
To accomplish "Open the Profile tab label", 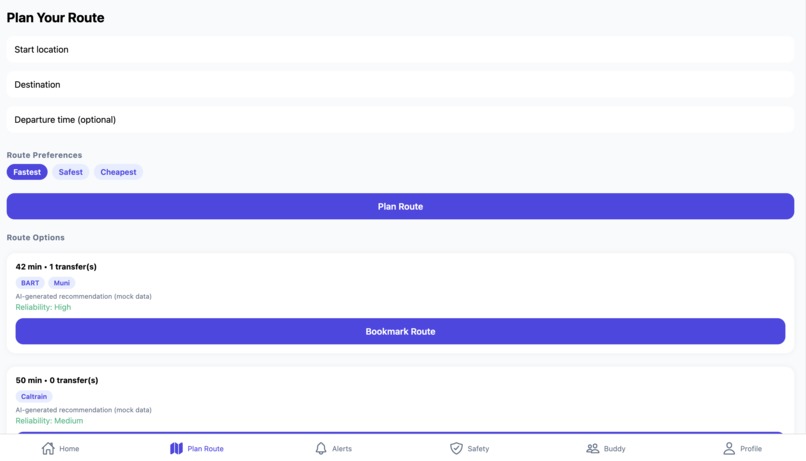I will [750, 449].
